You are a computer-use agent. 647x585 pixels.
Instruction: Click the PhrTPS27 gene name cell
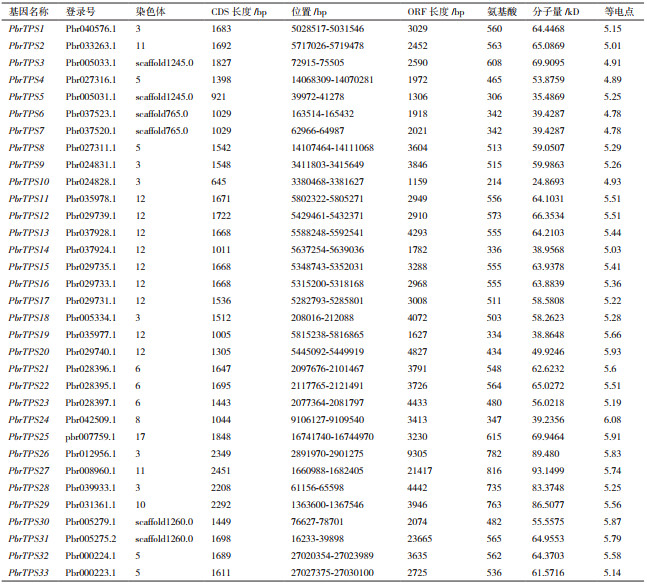(x=29, y=470)
